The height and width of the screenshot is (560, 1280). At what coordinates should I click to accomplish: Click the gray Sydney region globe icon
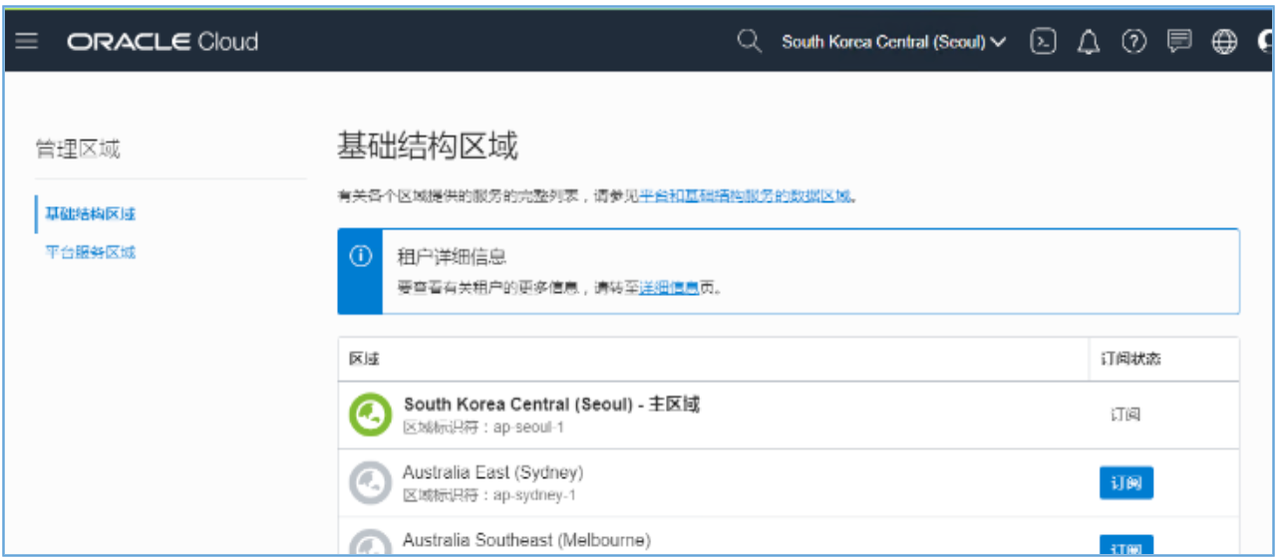click(370, 484)
